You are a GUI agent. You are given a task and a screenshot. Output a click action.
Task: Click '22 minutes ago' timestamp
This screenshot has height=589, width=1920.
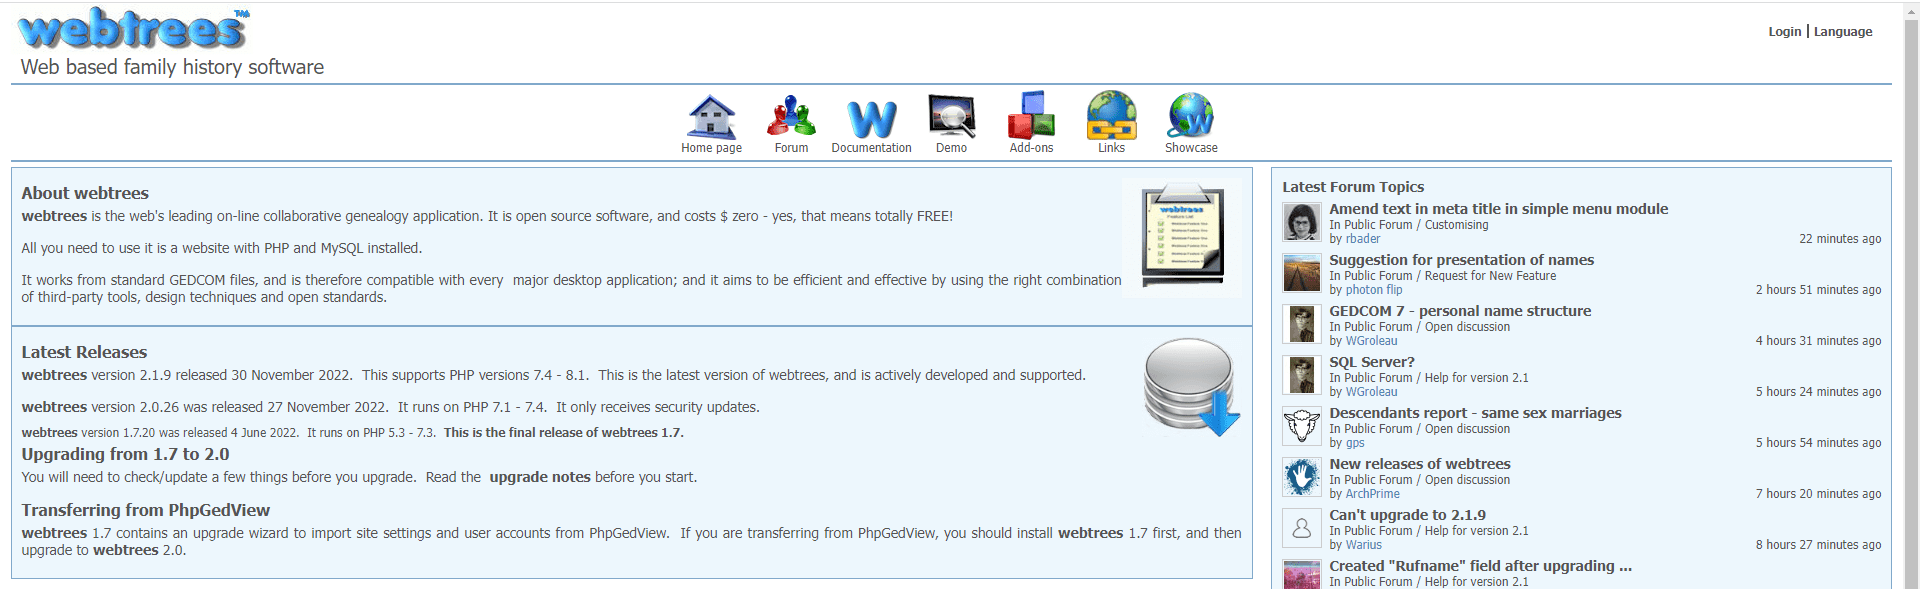(x=1840, y=239)
